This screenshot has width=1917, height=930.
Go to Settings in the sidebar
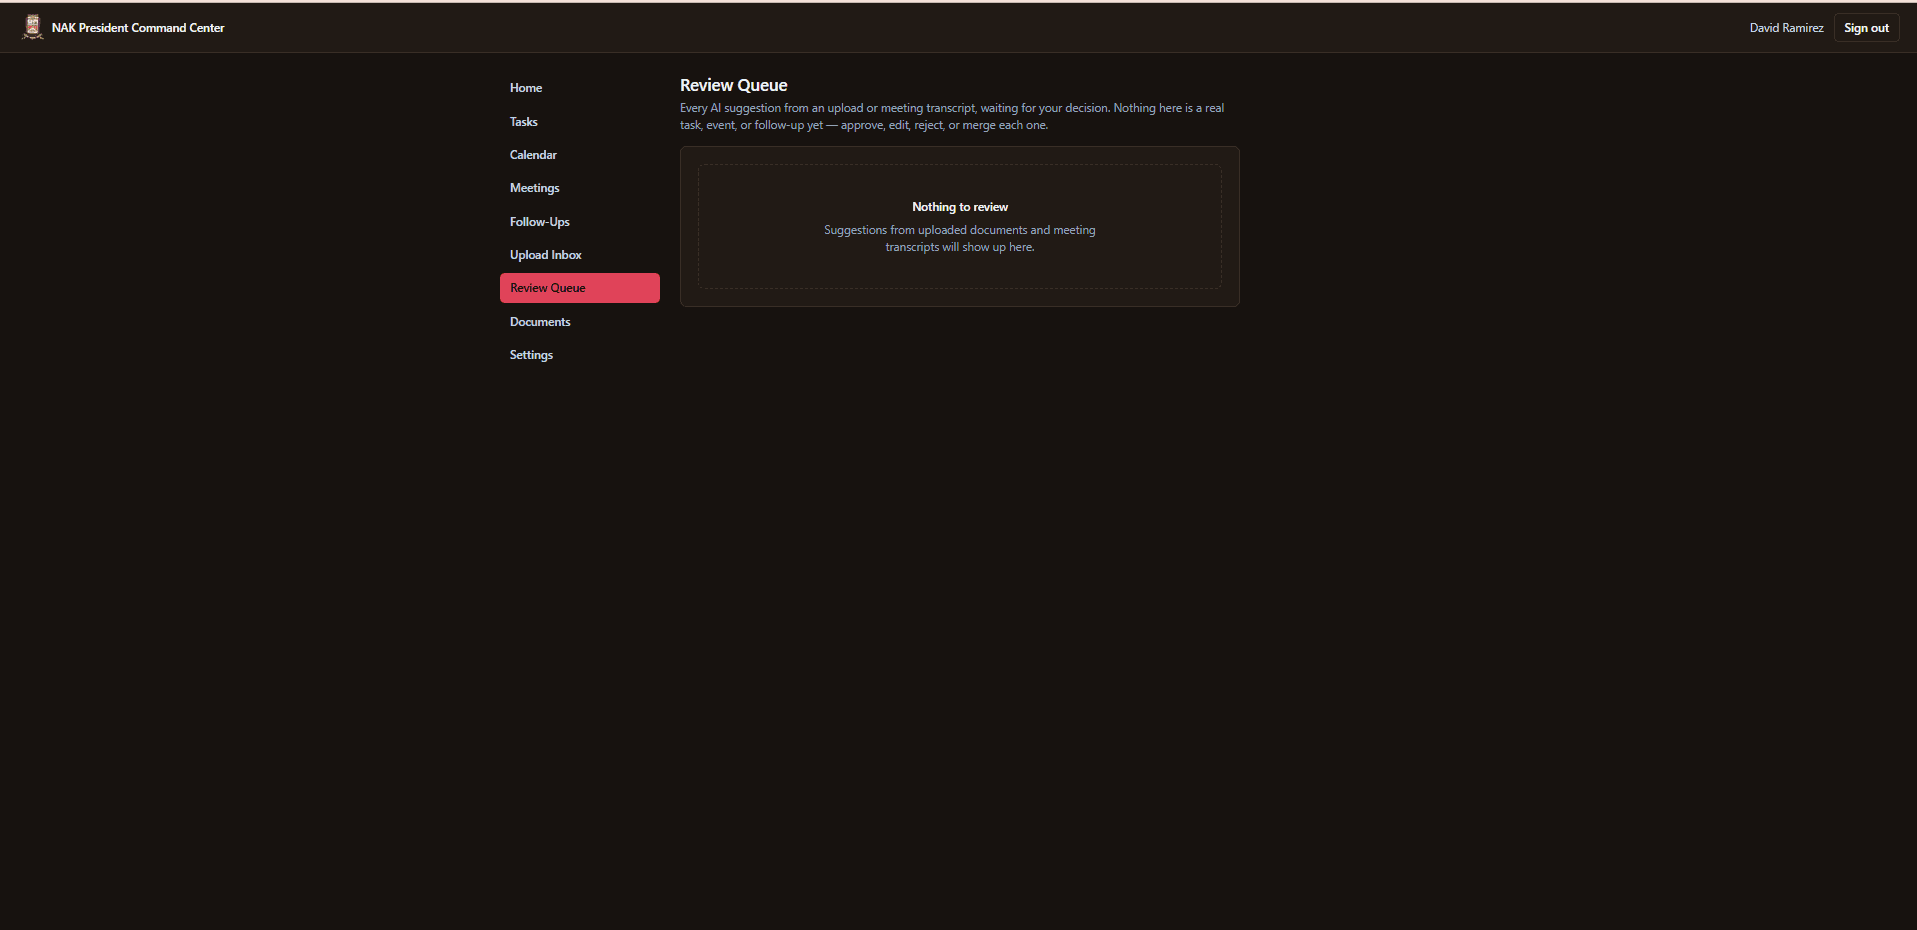point(580,355)
